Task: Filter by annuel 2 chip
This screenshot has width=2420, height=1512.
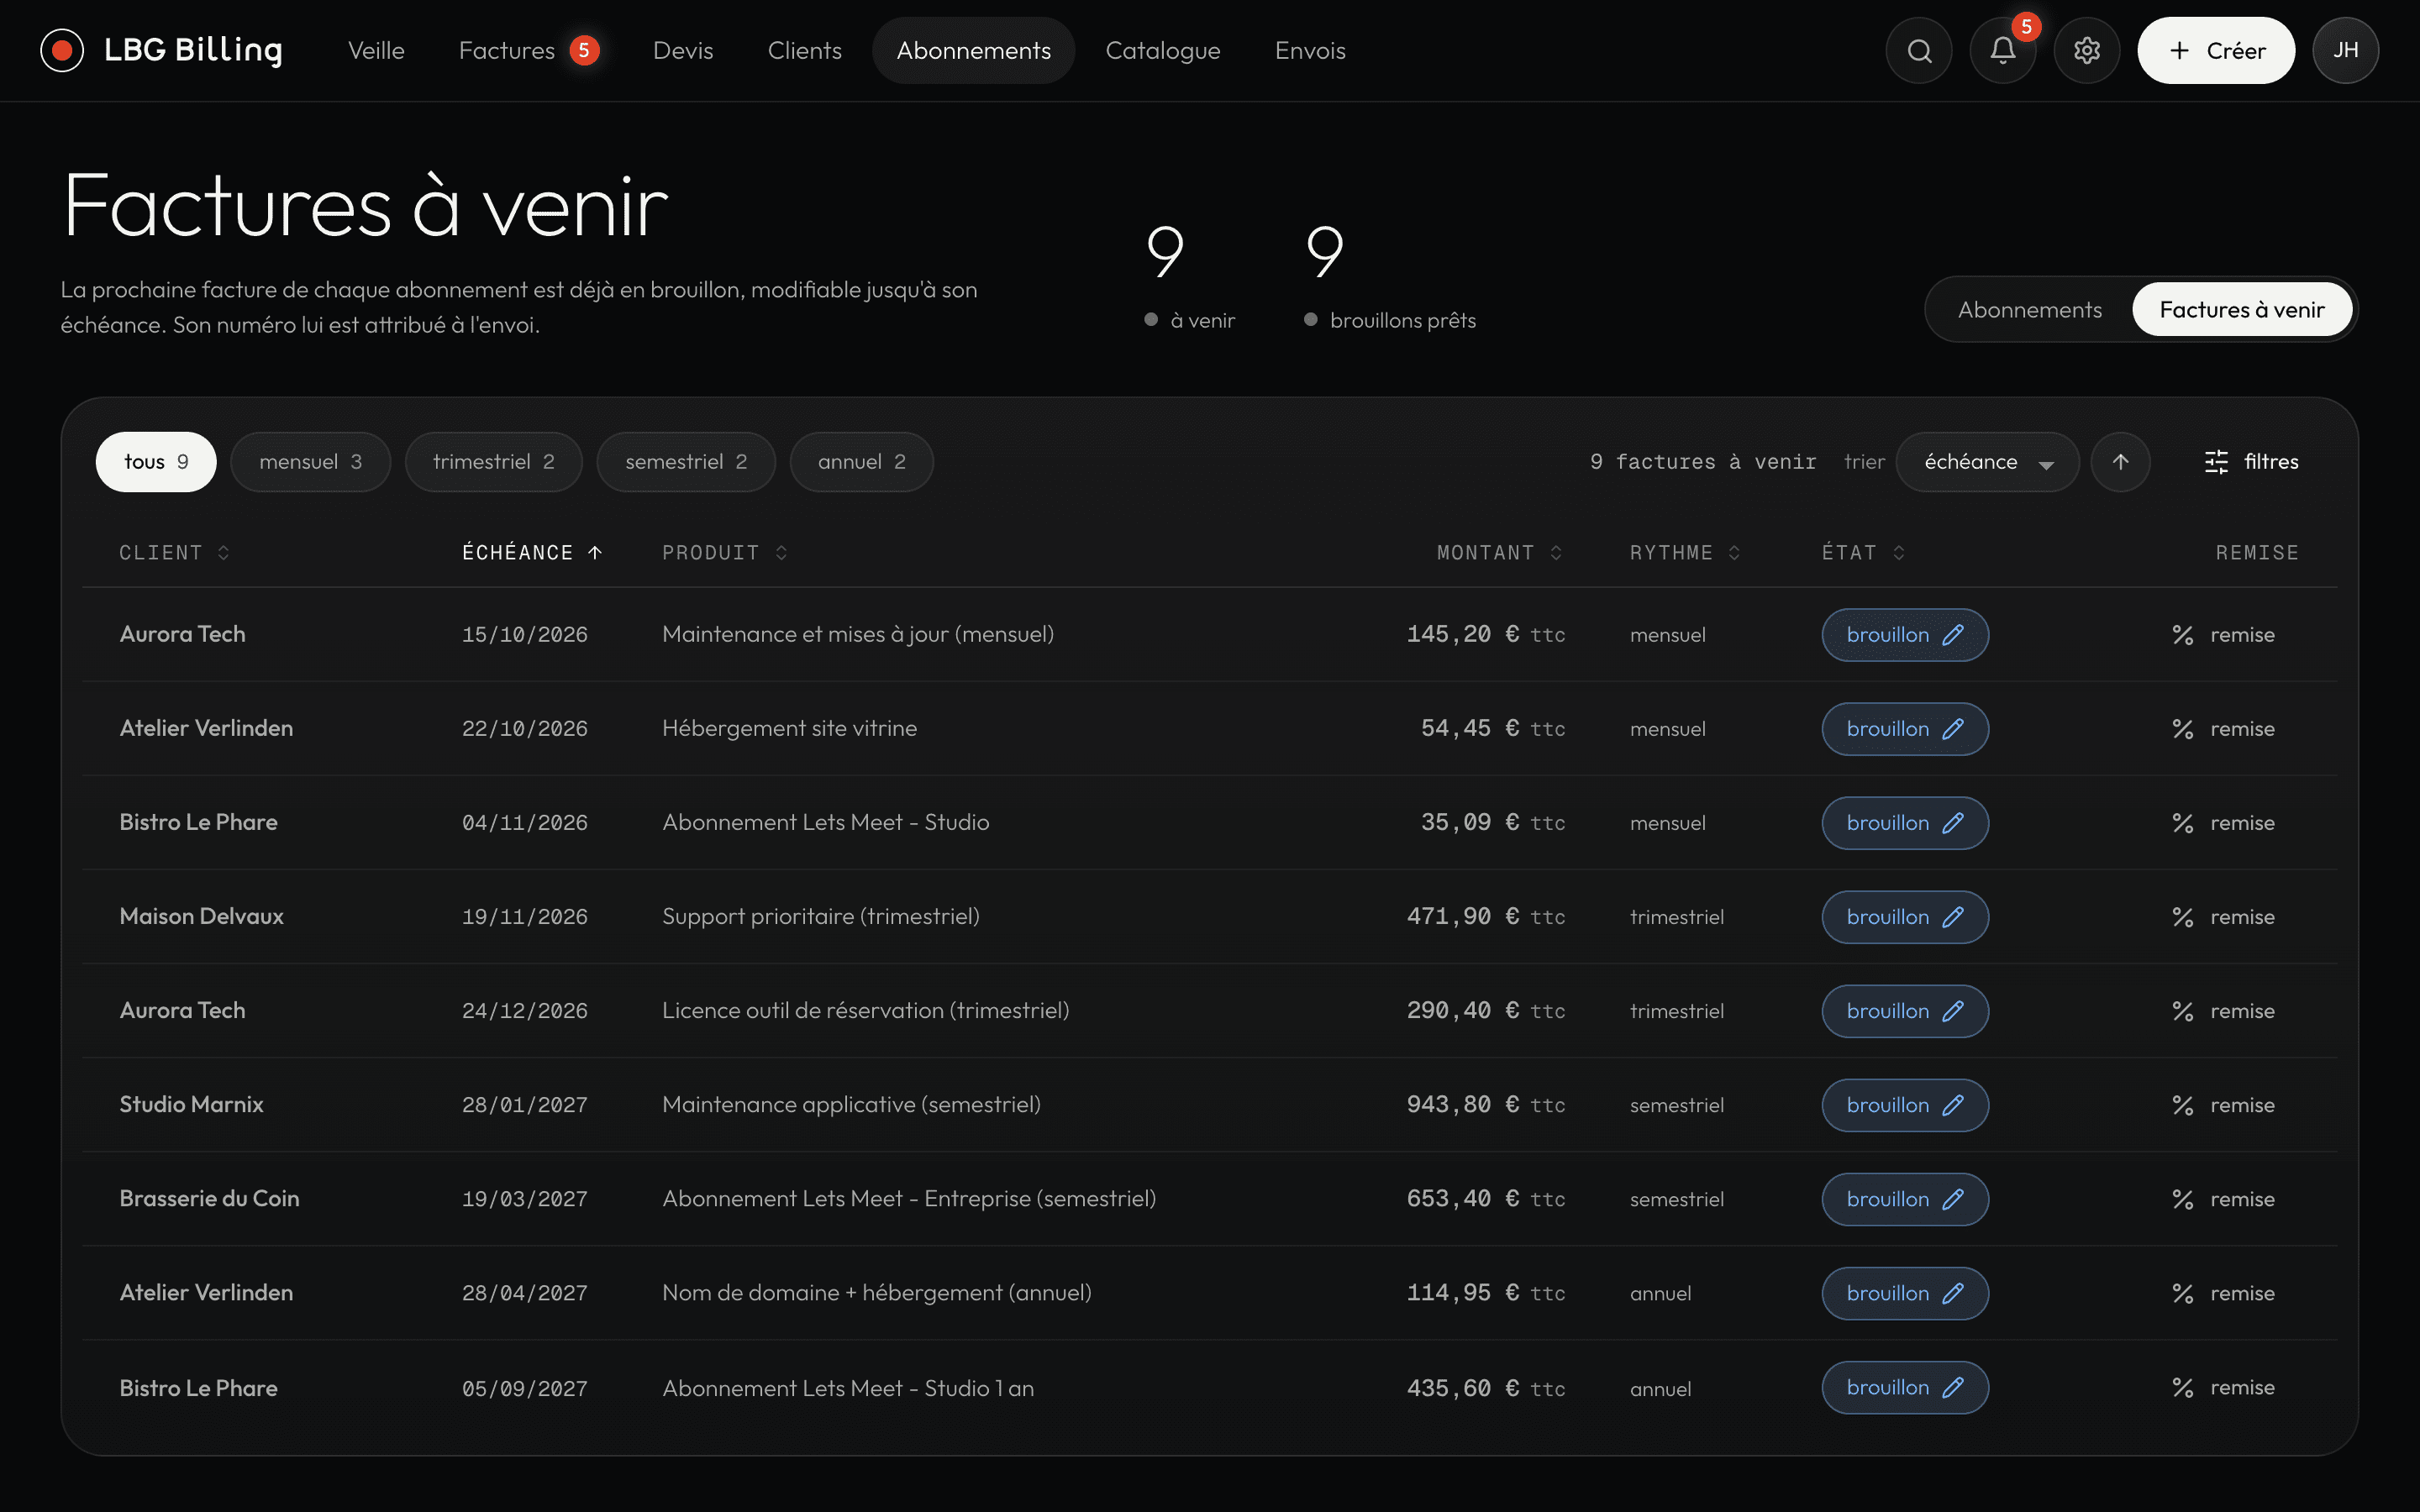Action: (x=862, y=462)
